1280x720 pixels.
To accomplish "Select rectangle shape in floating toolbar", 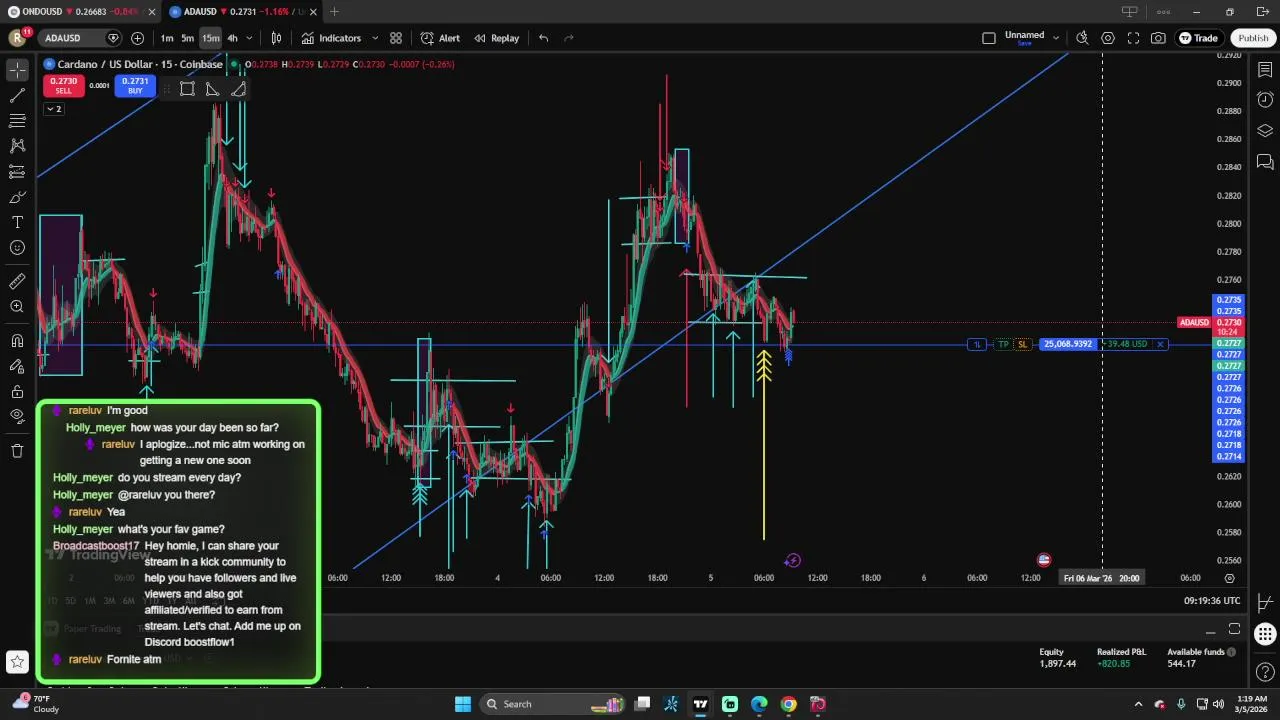I will [x=187, y=89].
